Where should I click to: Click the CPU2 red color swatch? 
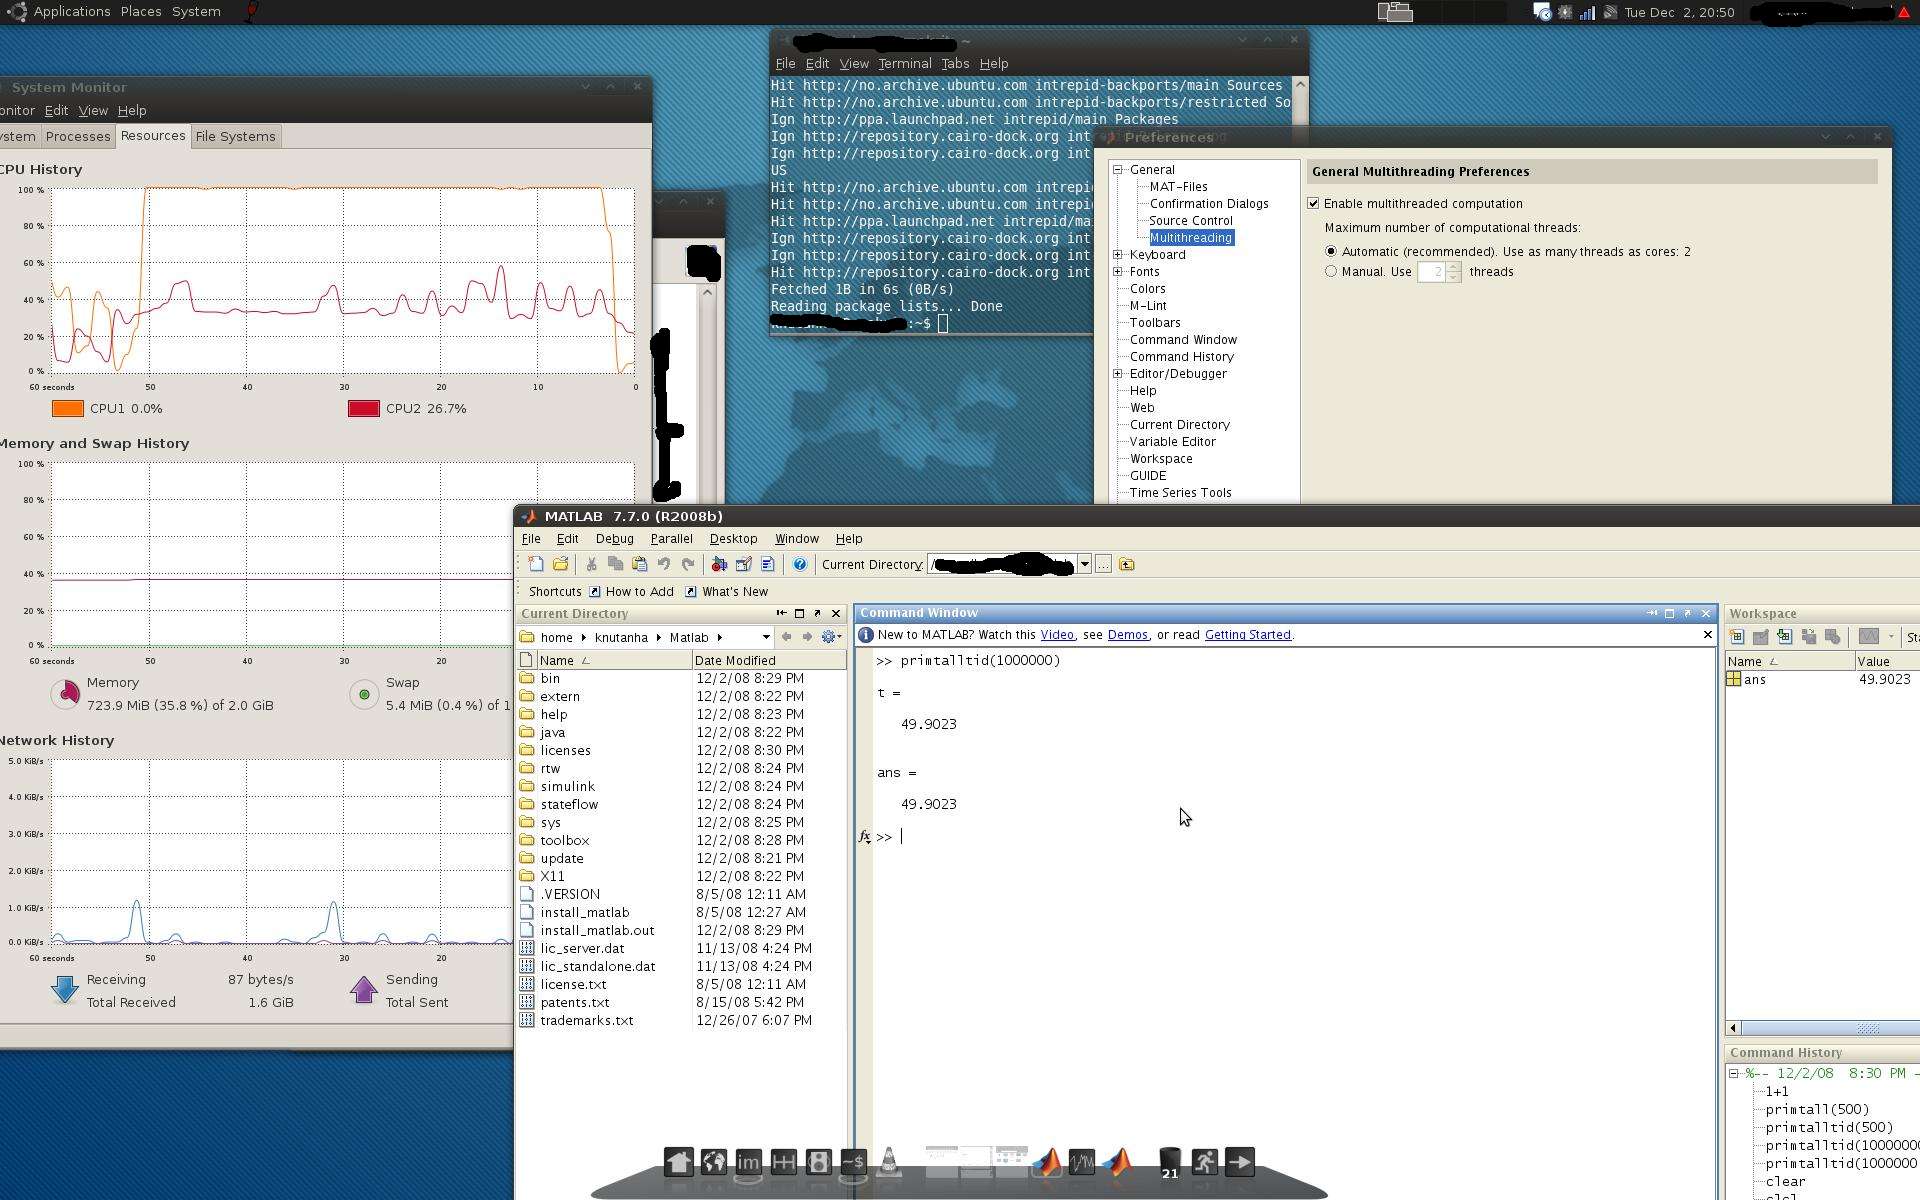[x=363, y=408]
